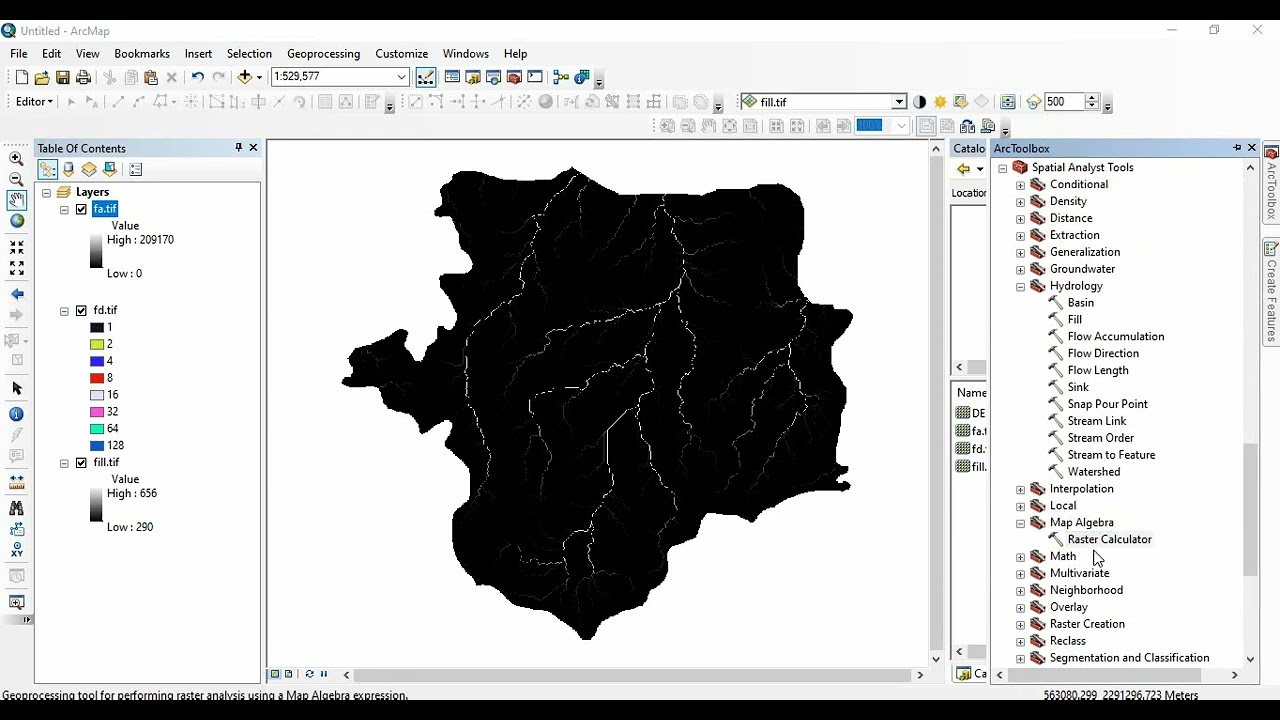Toggle fa.tif layer visibility checkbox
The image size is (1280, 720).
click(81, 209)
